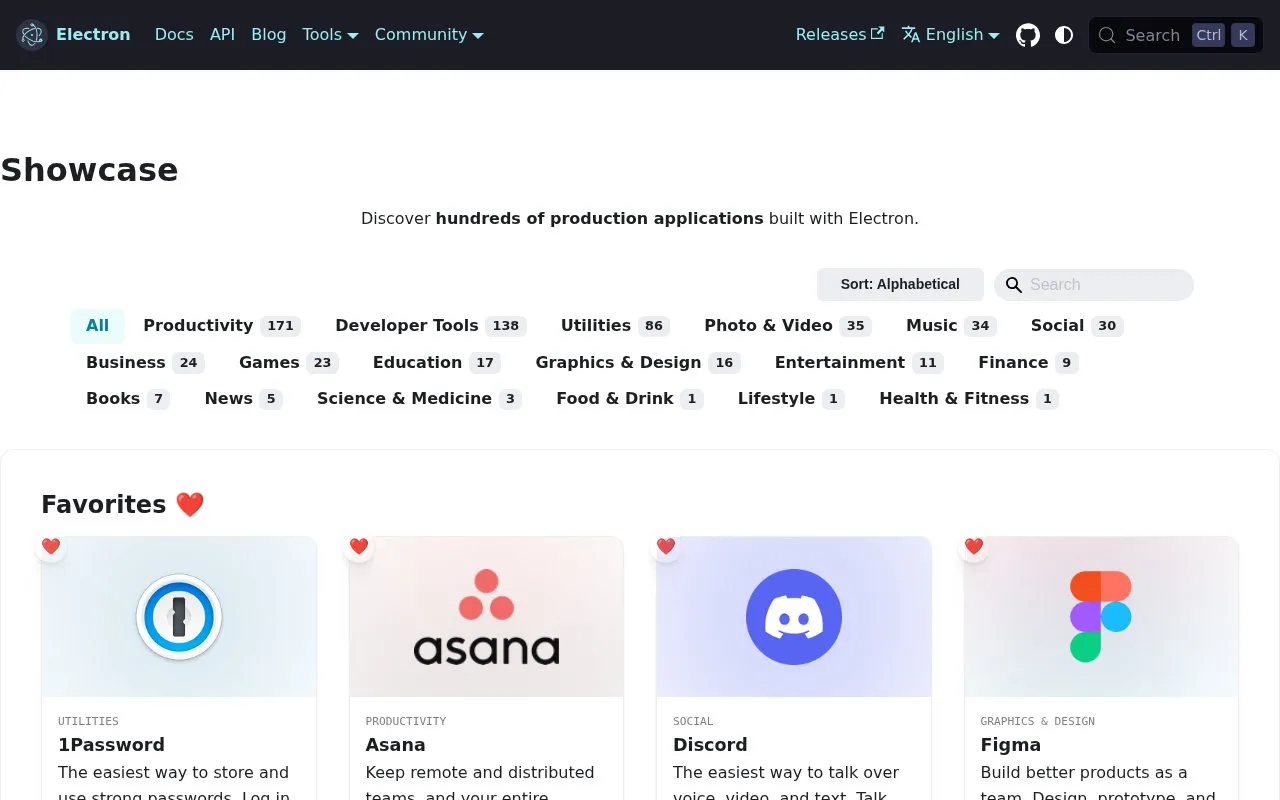Open the 1Password app logo

179,617
